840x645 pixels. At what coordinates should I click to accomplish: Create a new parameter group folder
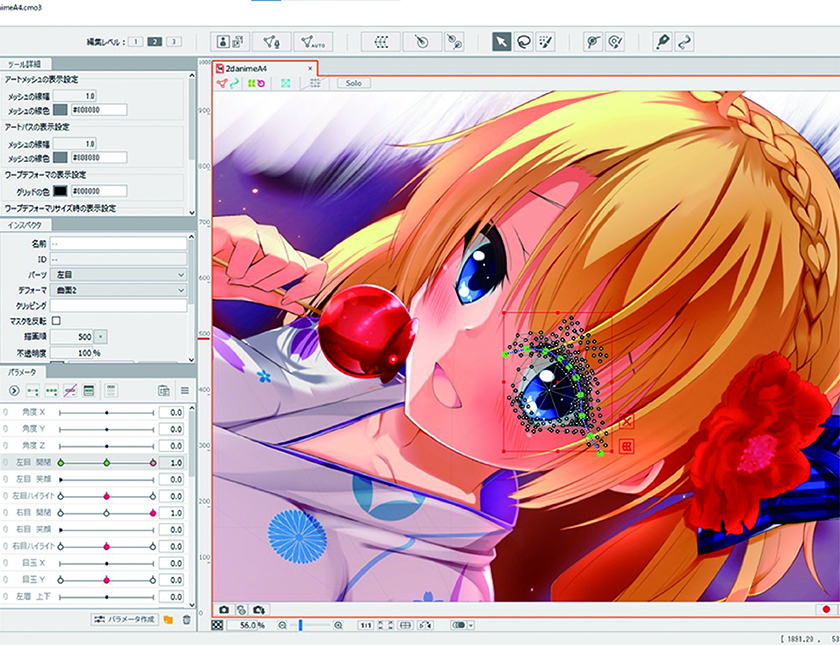coord(168,620)
